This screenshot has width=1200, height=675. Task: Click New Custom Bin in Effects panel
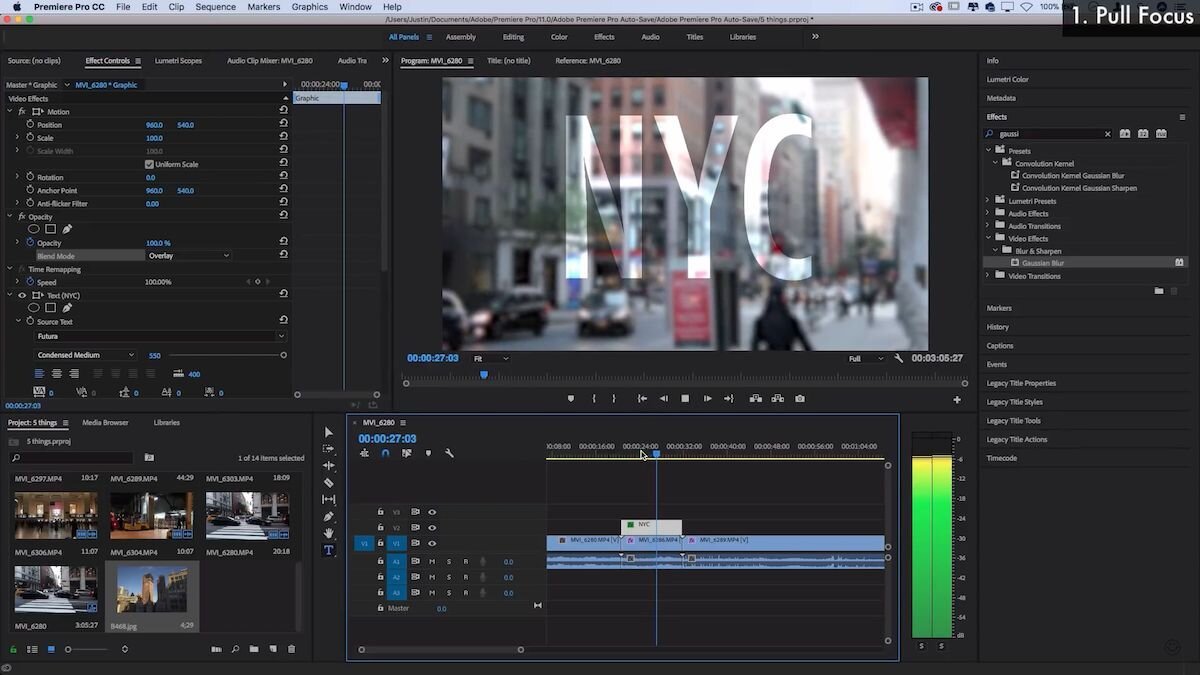pyautogui.click(x=1159, y=291)
